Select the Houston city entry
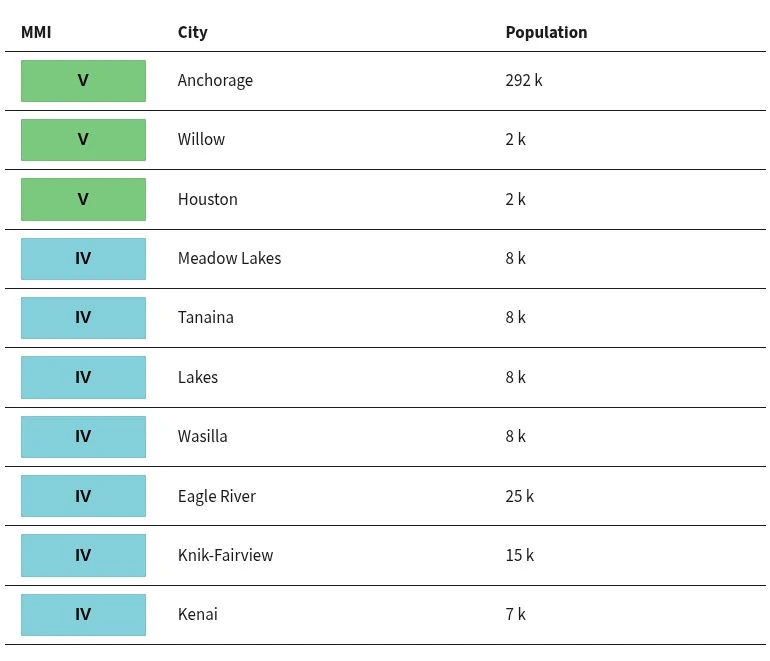Screen dimensions: 770x661 [208, 199]
